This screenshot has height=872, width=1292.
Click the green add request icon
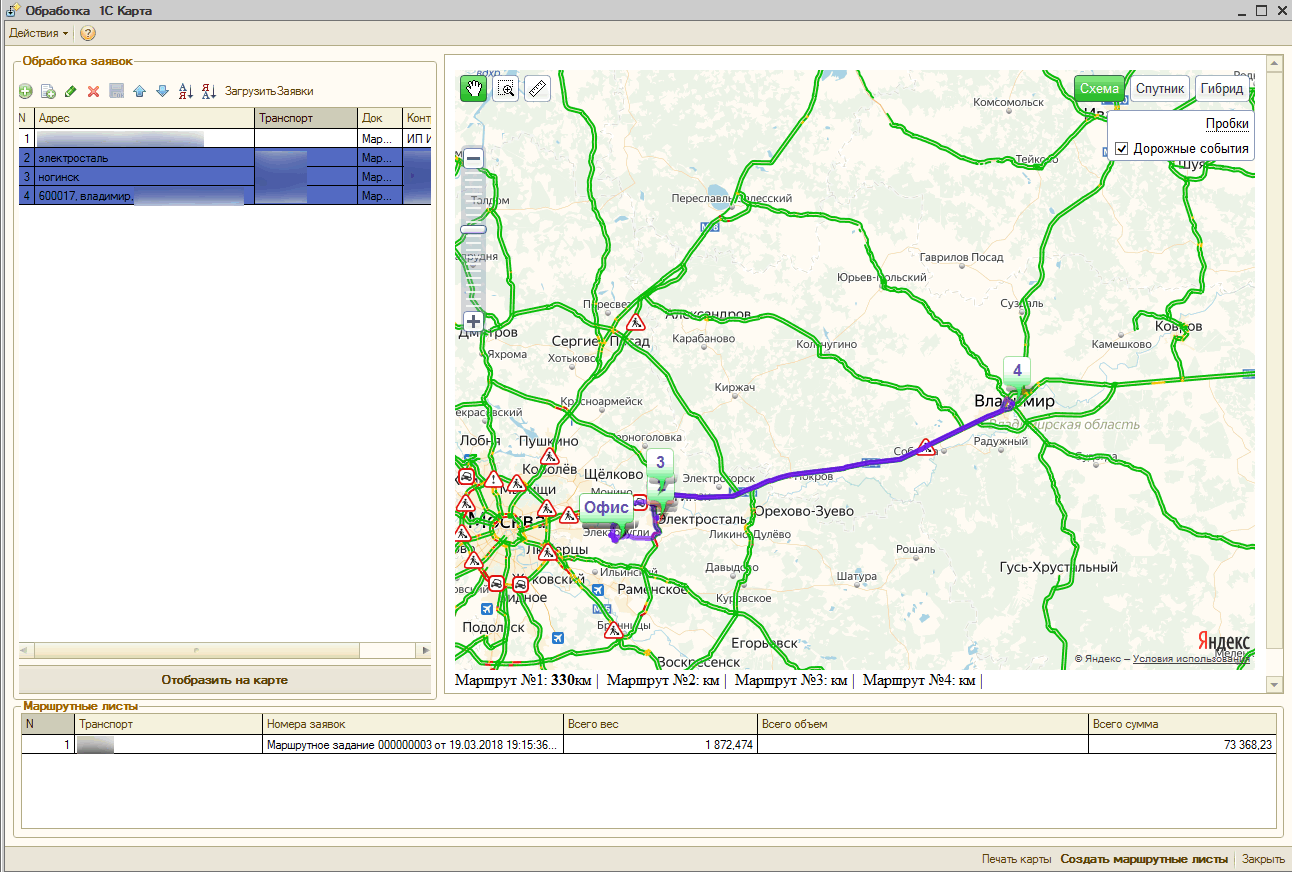[x=26, y=91]
